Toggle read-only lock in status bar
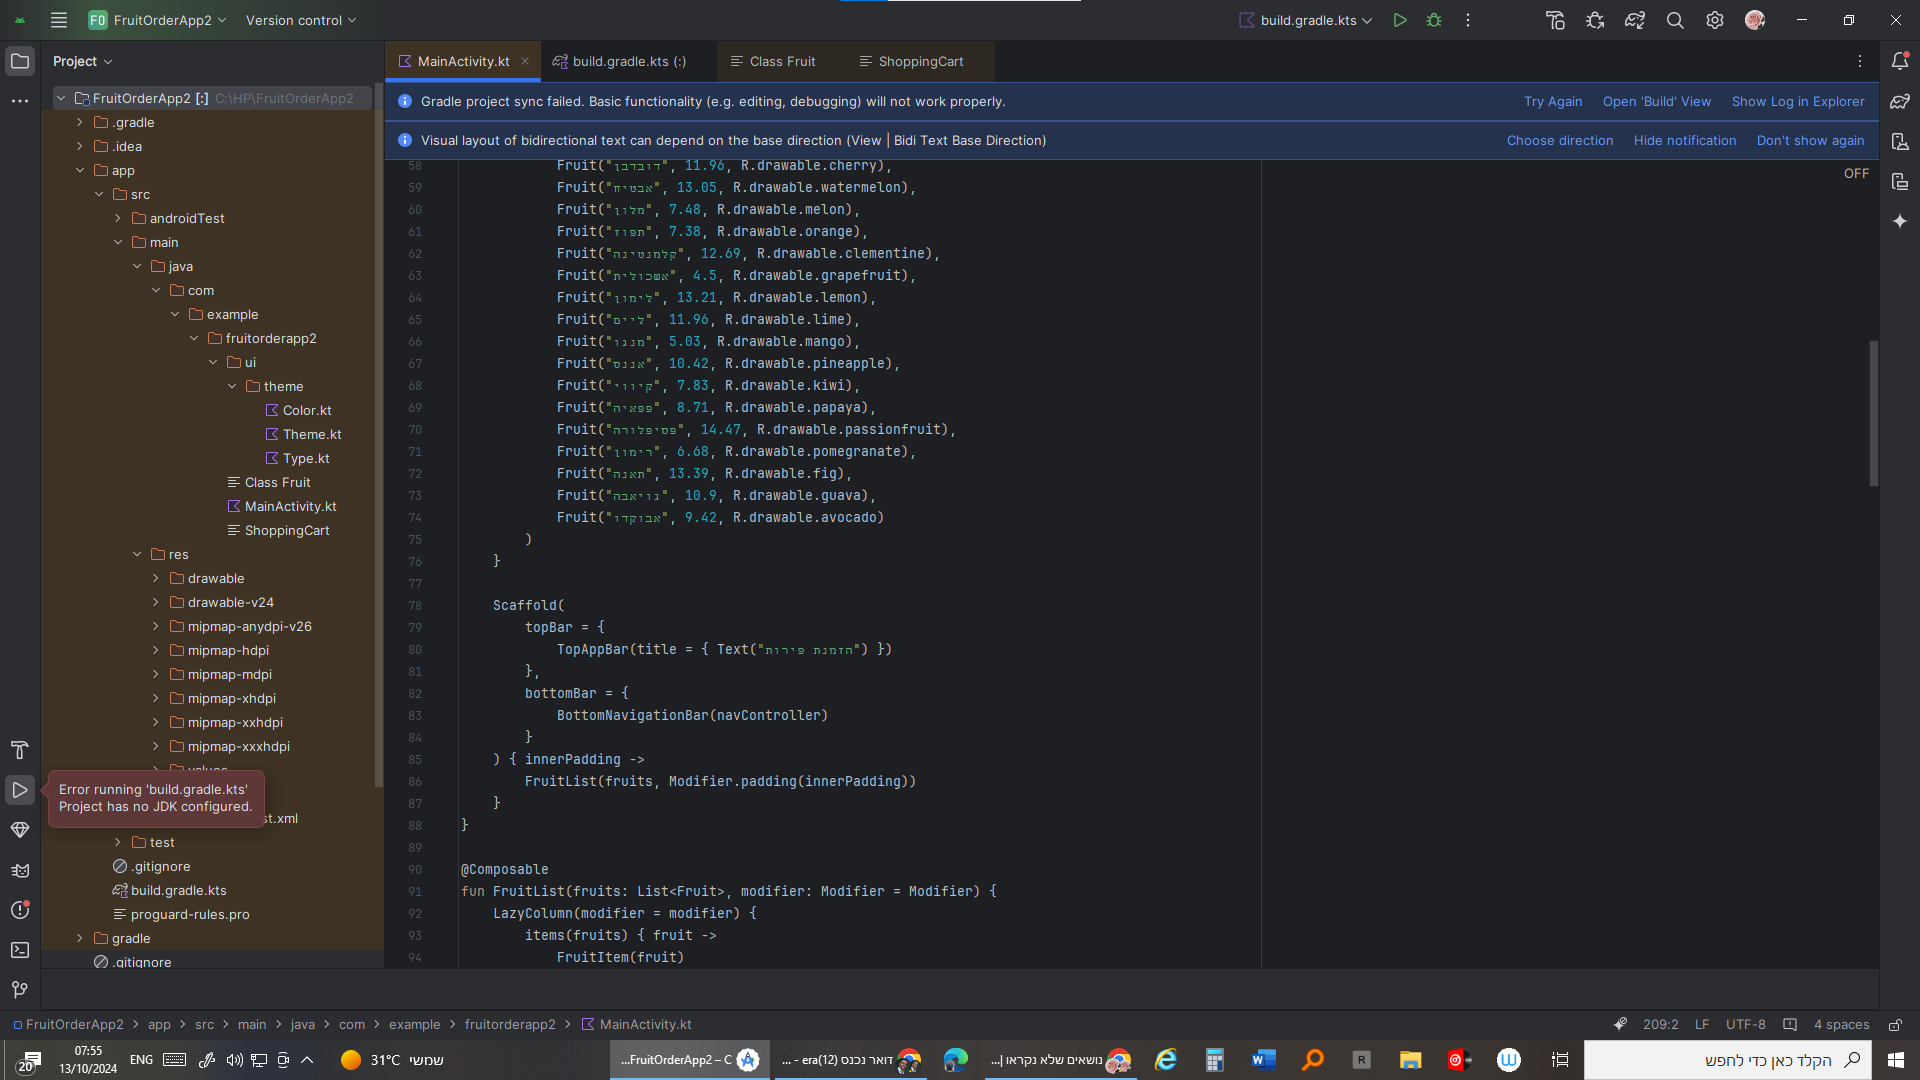The width and height of the screenshot is (1920, 1080). click(x=1895, y=1025)
